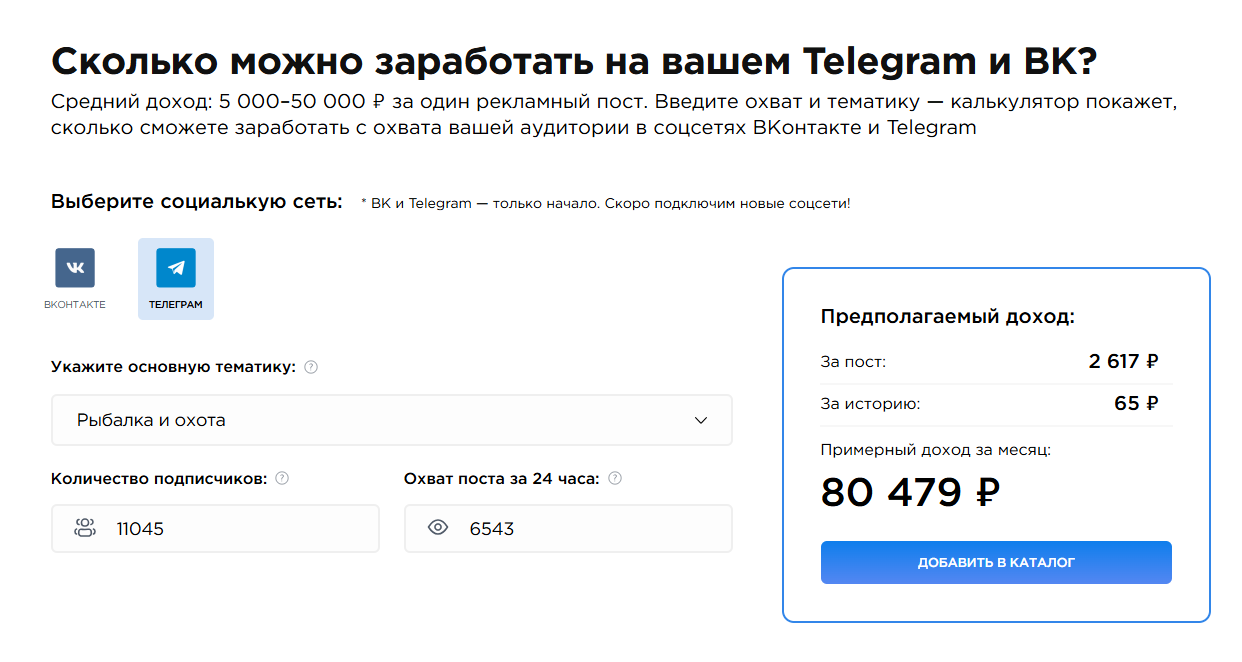Click the "Предполагаемый доход" heading
This screenshot has height=662, width=1242.
point(947,317)
